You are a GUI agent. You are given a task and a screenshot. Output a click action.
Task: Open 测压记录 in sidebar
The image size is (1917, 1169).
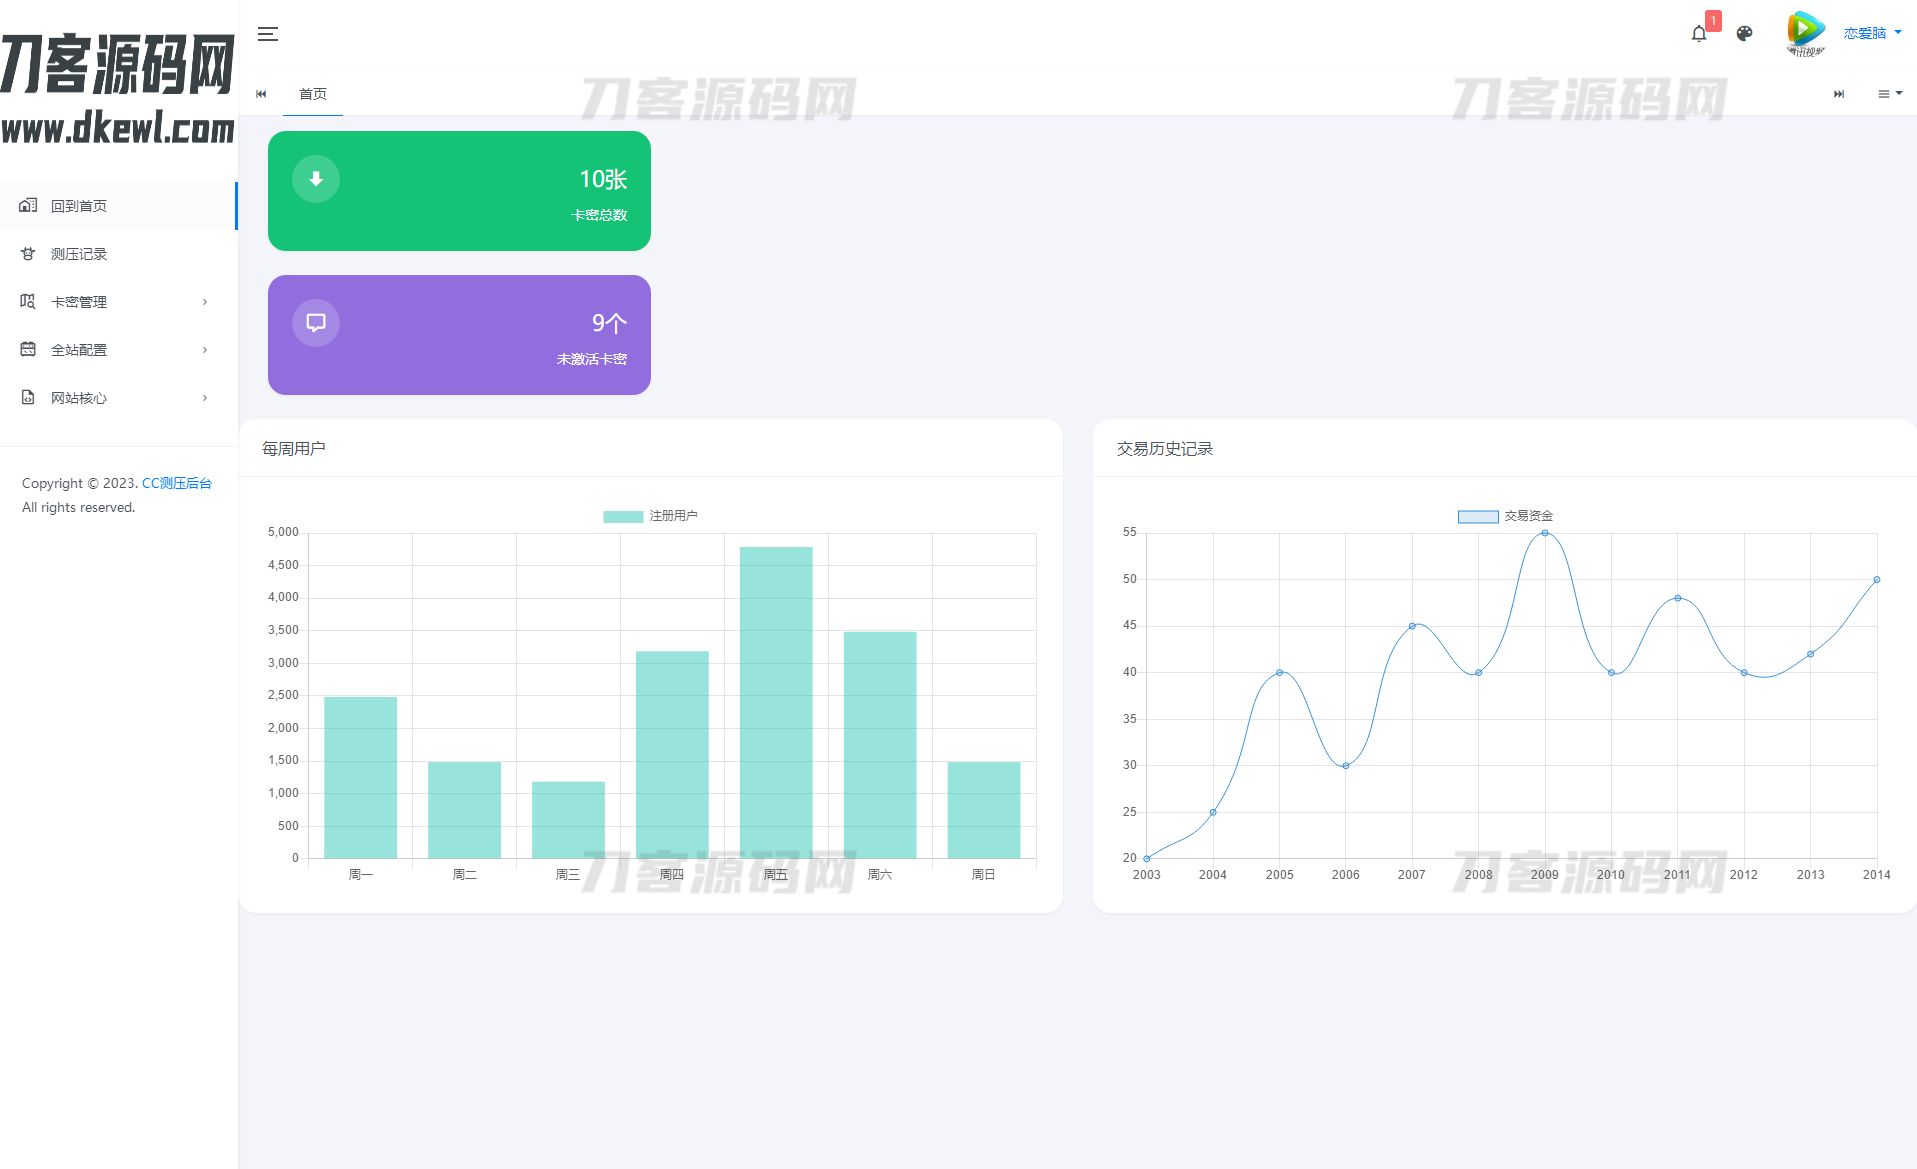[x=79, y=254]
